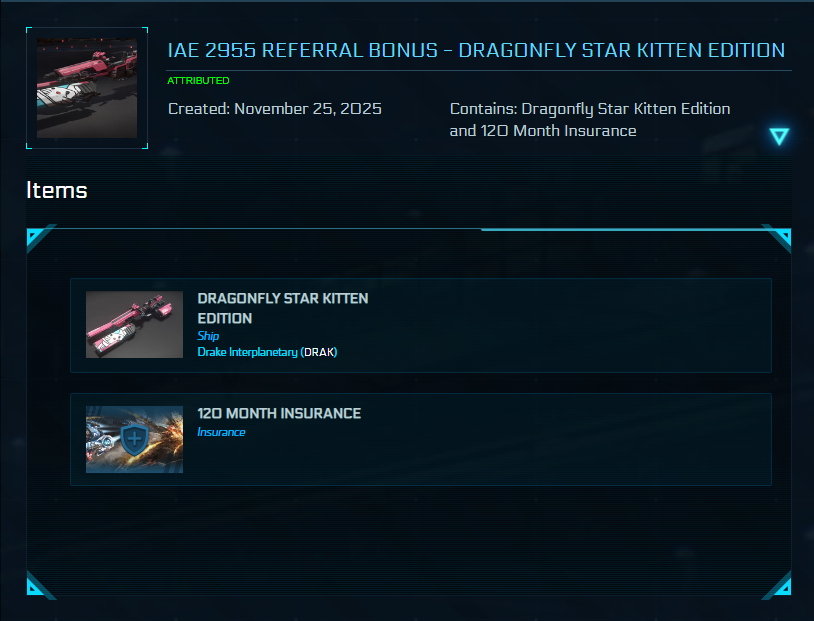Open the Dragonfly Star Kitten ship thumbnail
The width and height of the screenshot is (814, 621).
[x=134, y=325]
